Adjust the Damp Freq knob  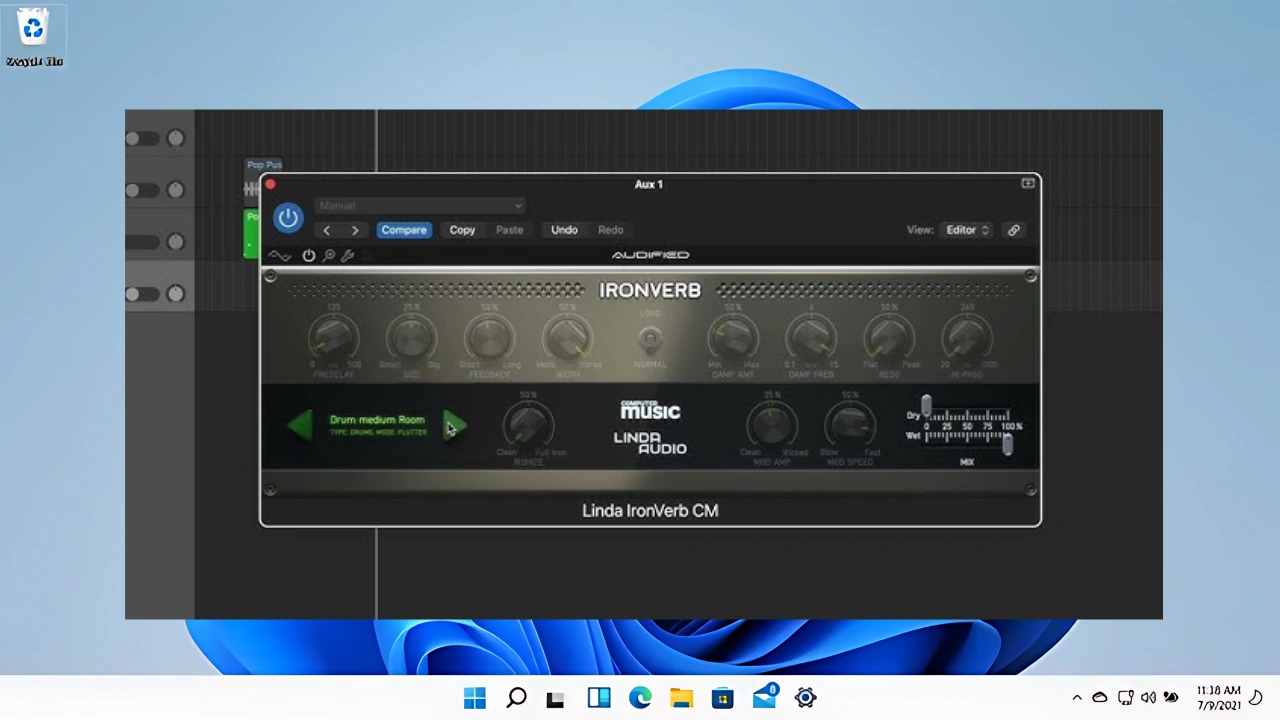click(x=811, y=338)
